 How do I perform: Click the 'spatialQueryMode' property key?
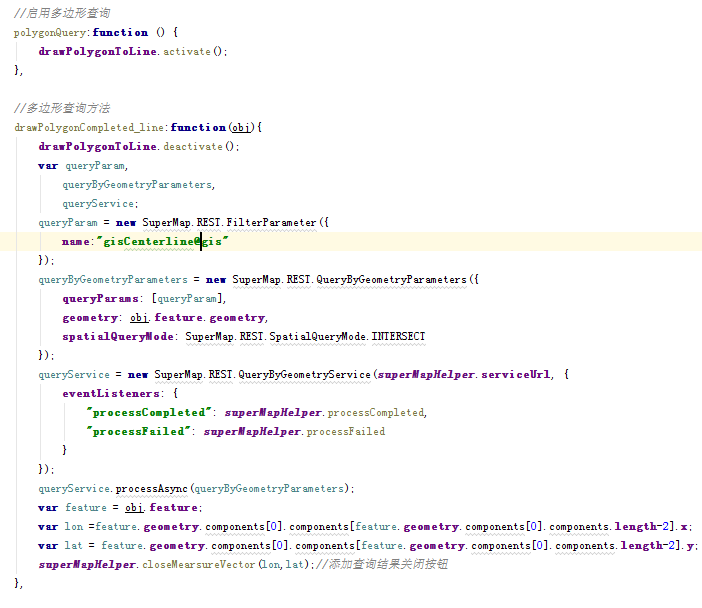point(118,336)
